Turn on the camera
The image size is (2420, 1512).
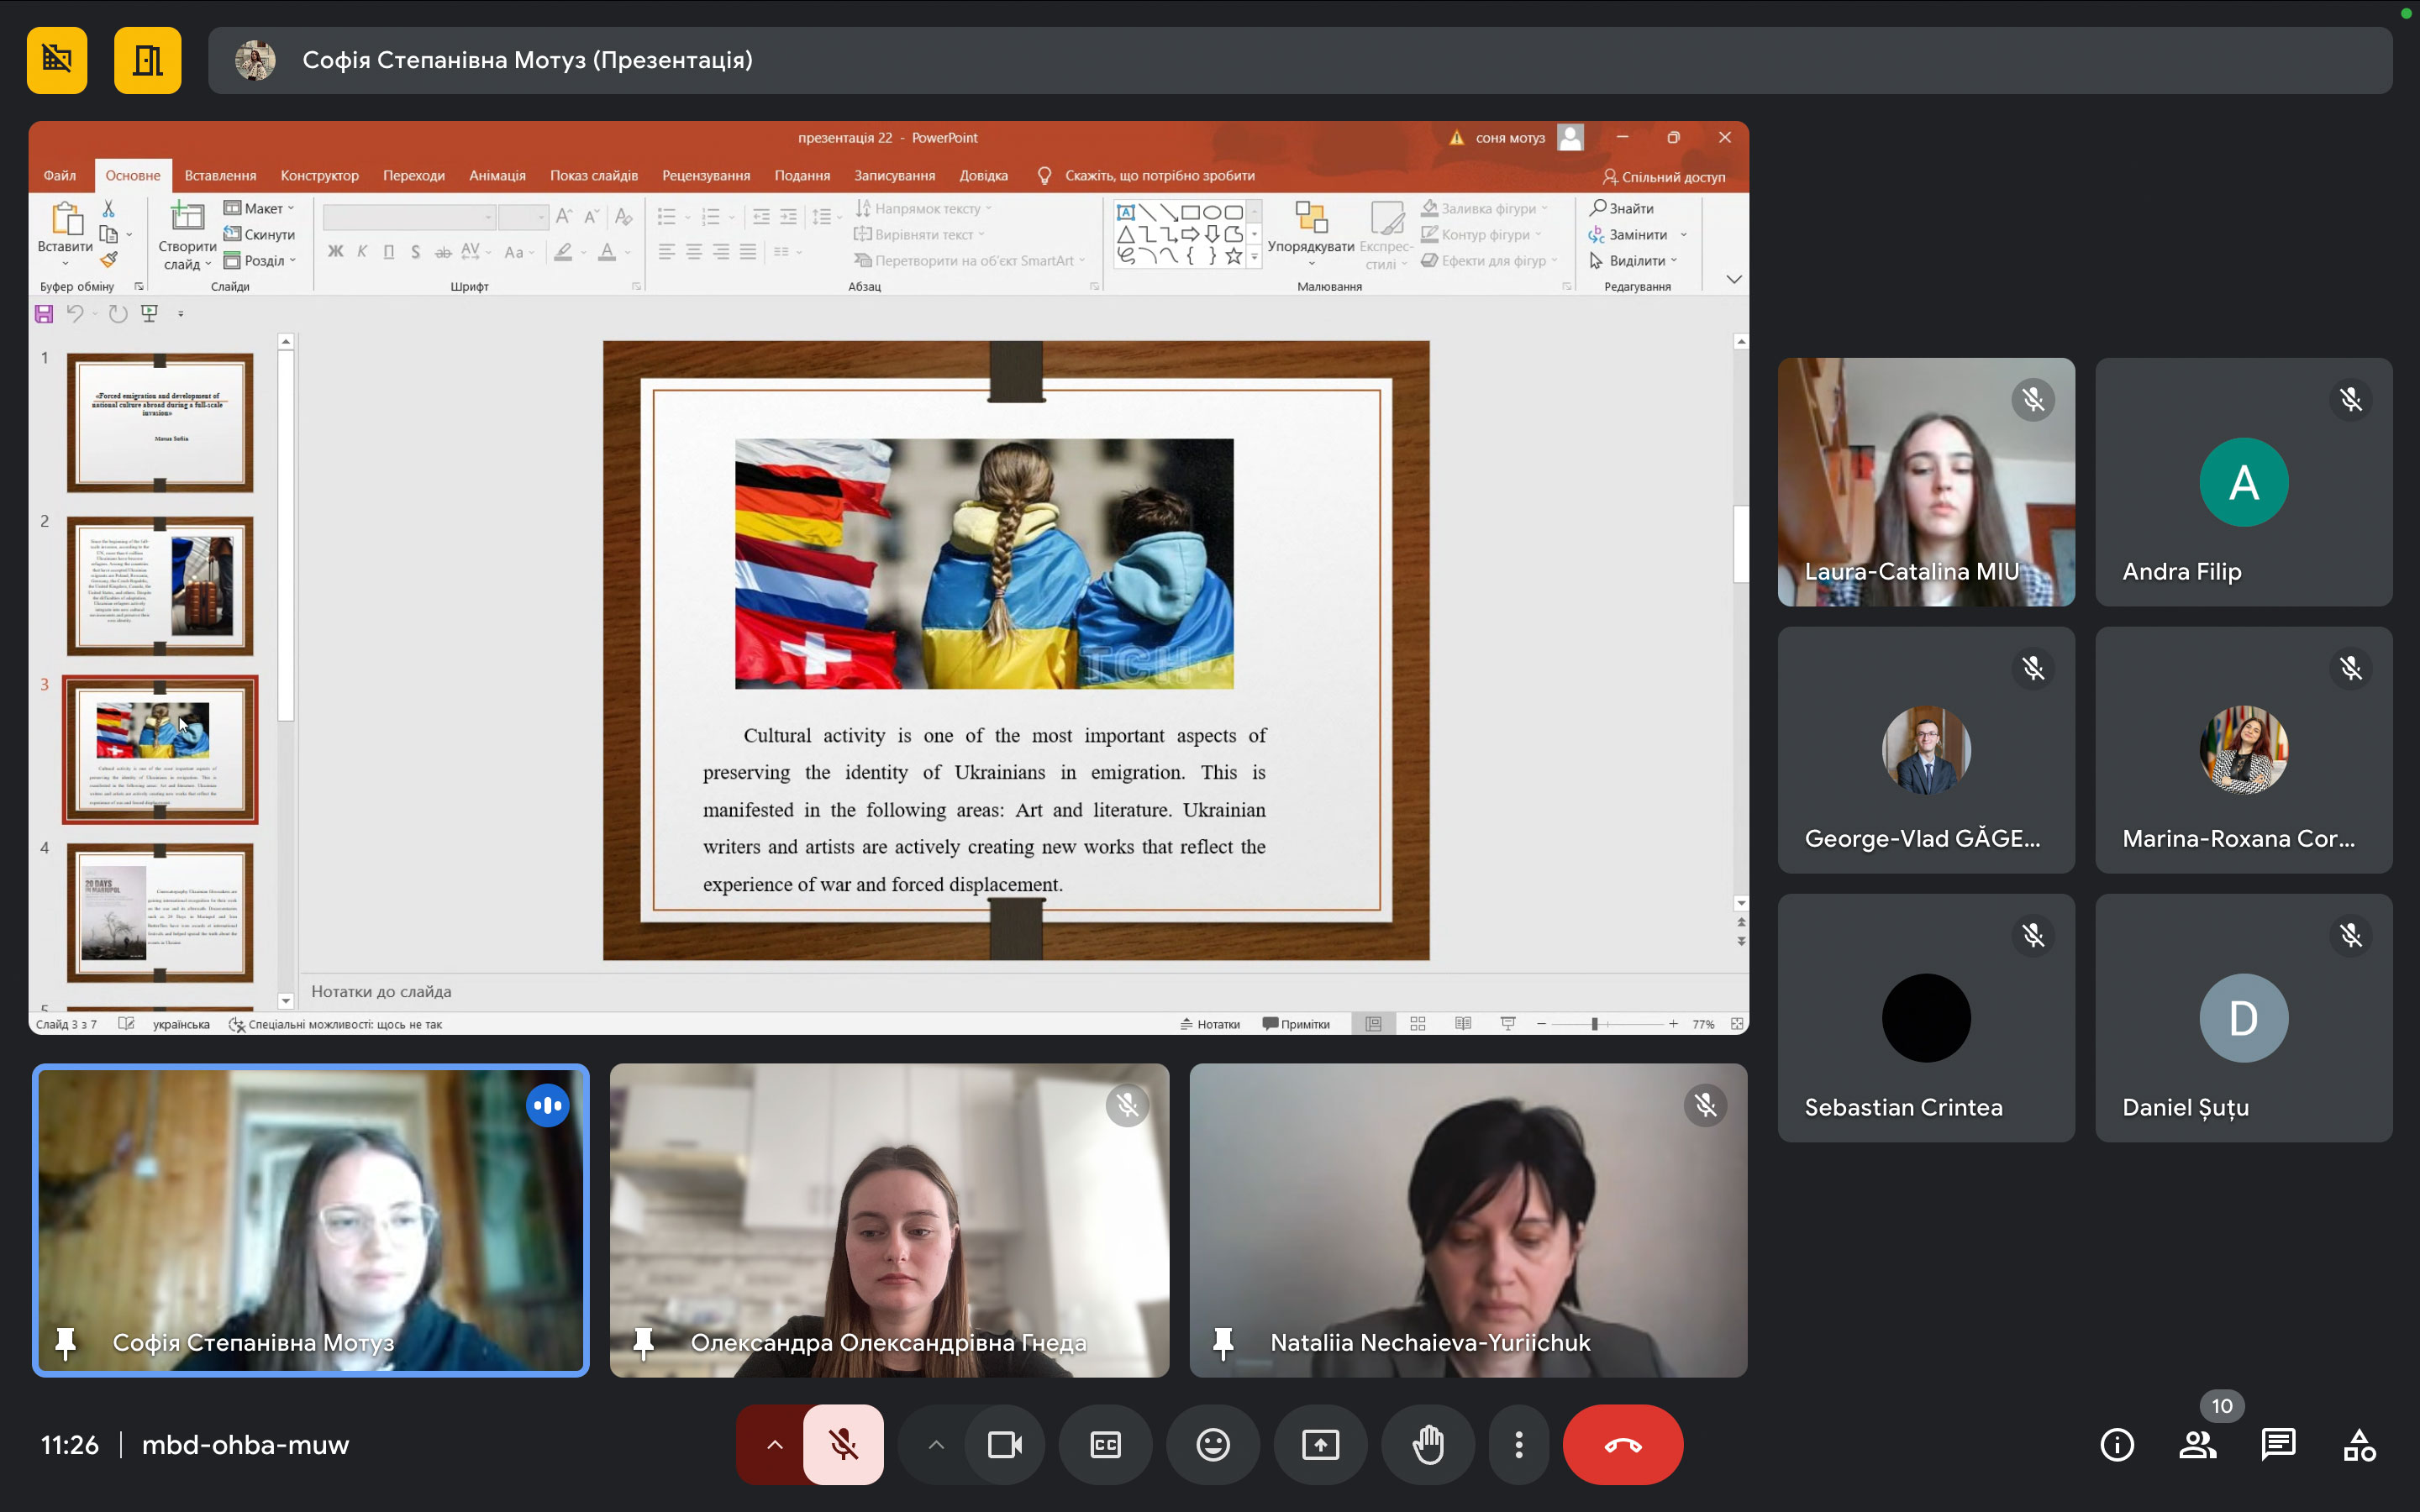[1004, 1445]
